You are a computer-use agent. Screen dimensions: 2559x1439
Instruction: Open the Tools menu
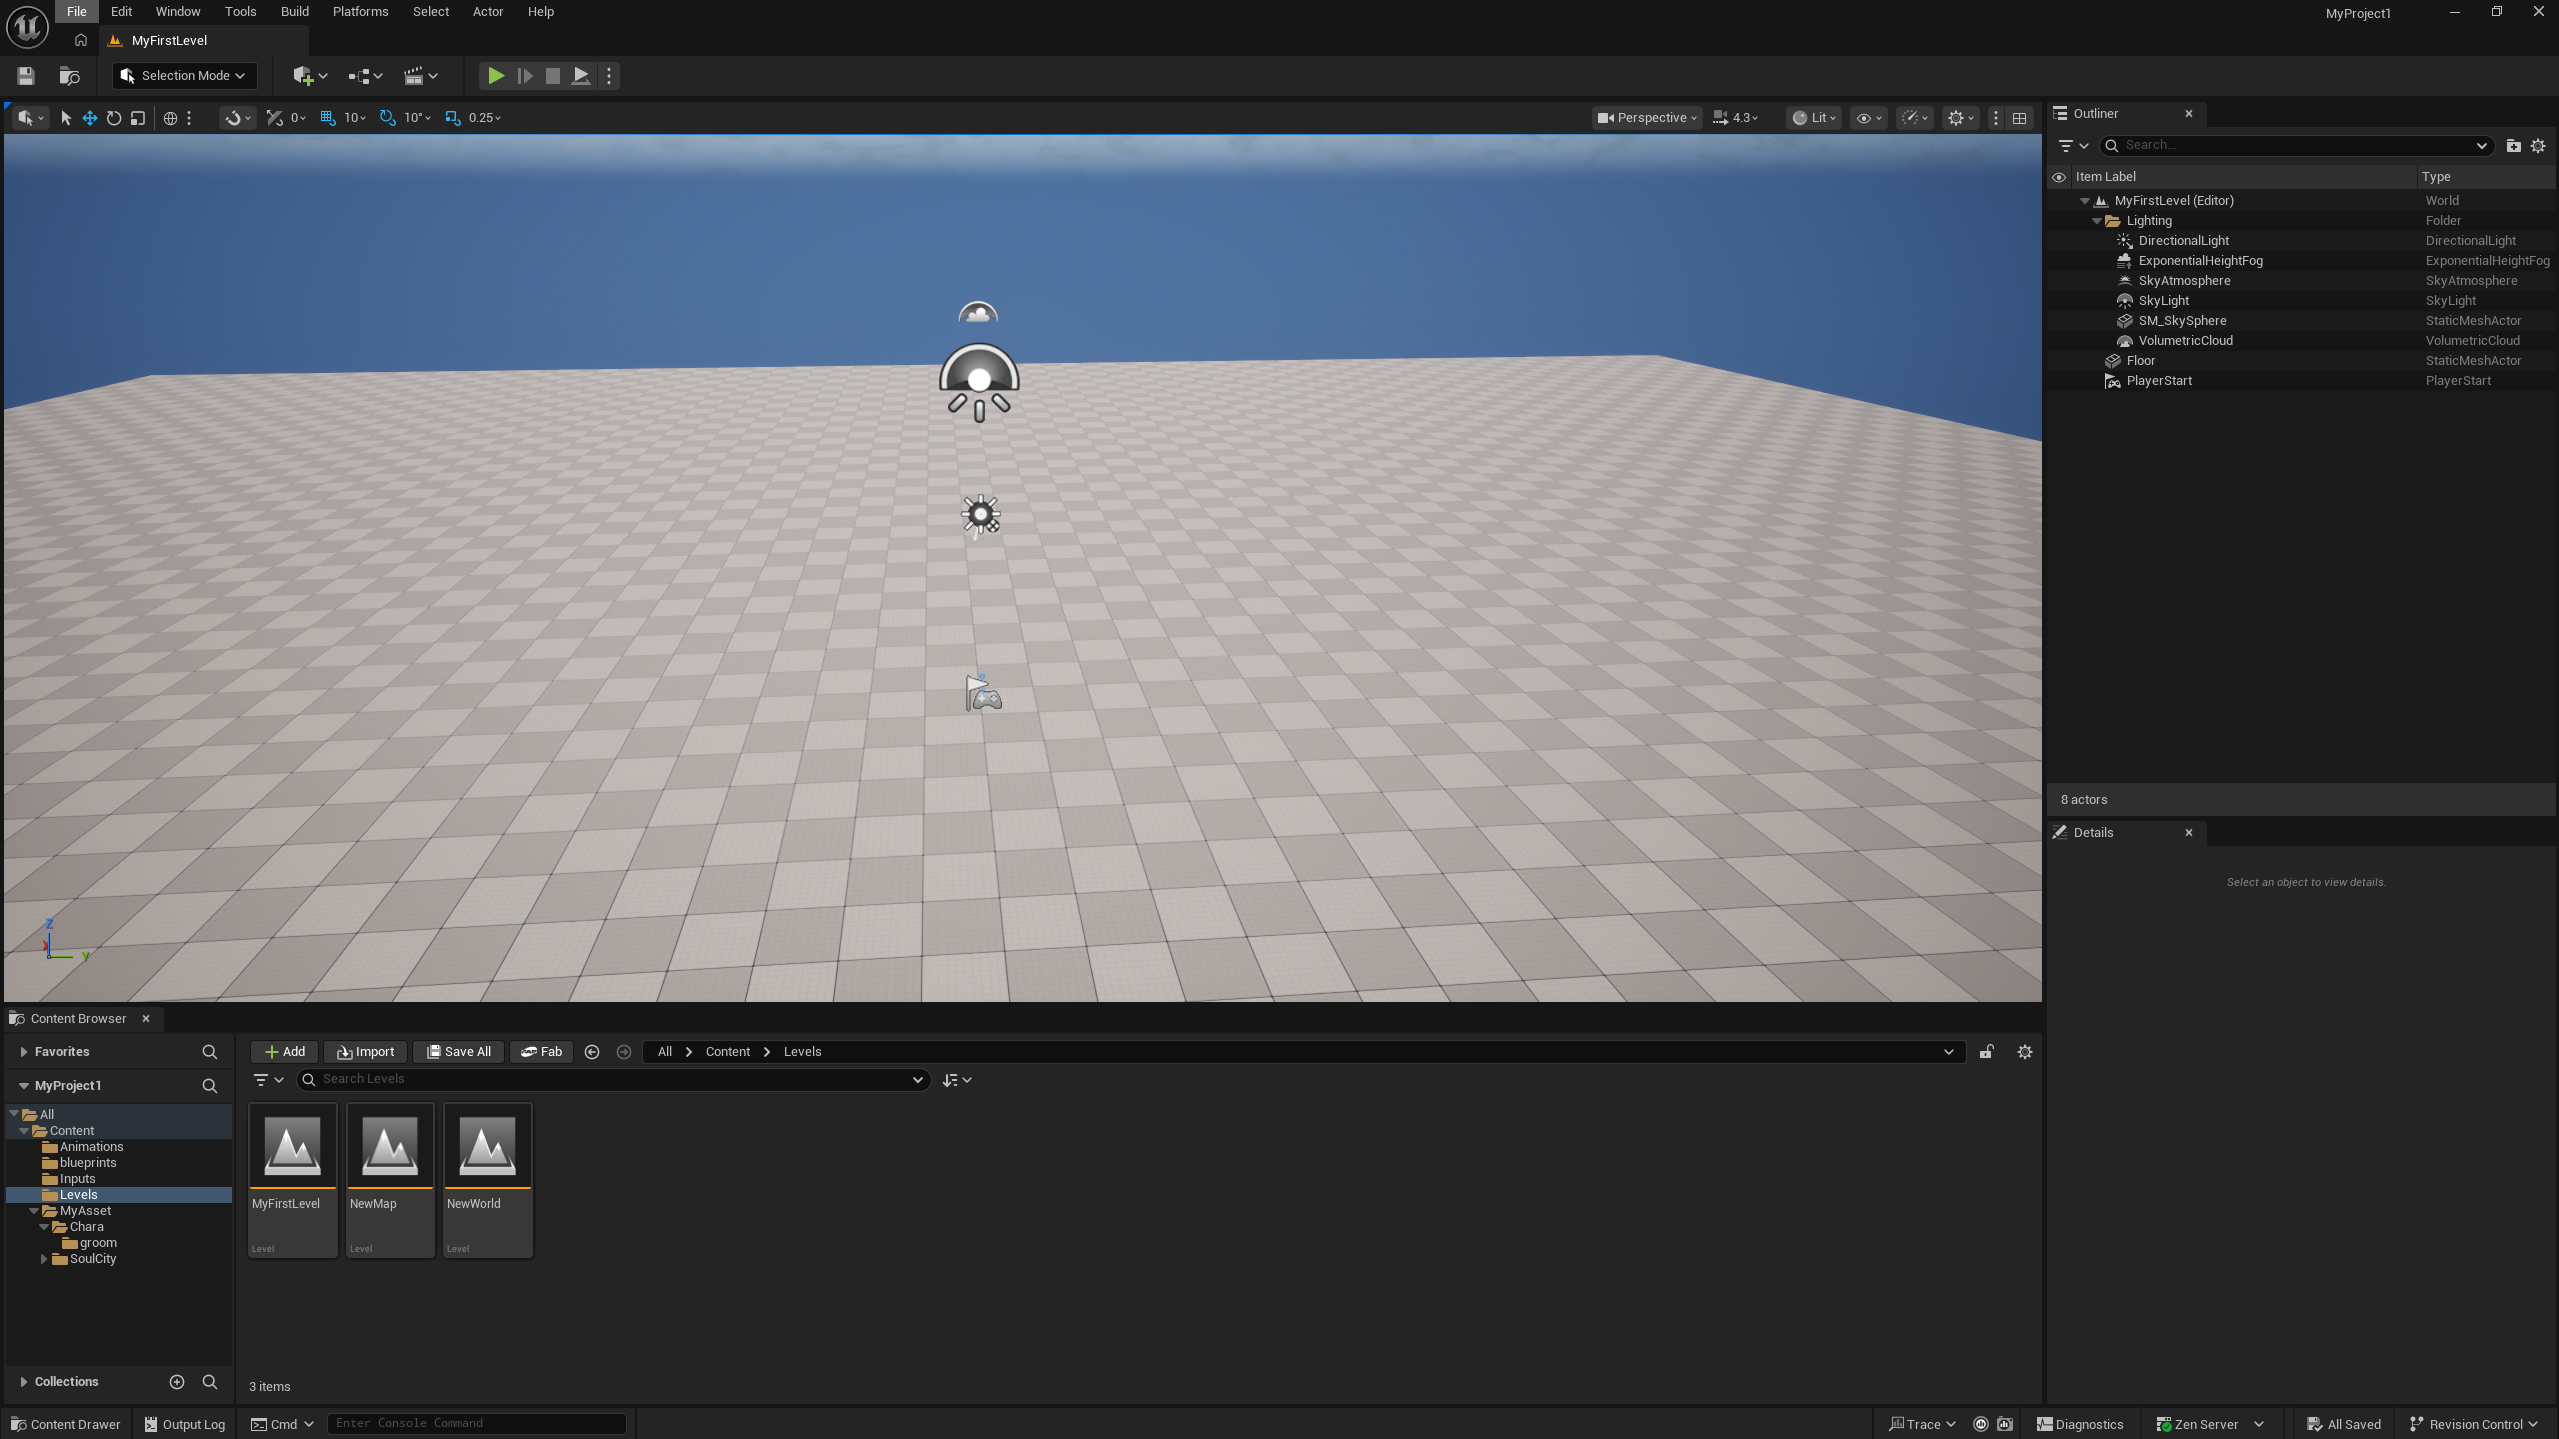(x=240, y=12)
